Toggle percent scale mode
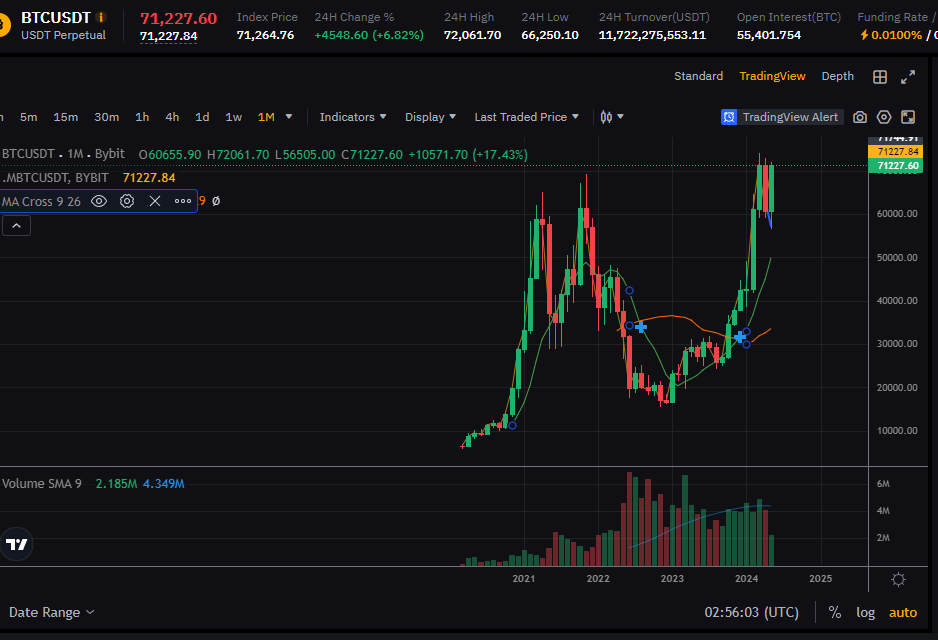938x640 pixels. 835,612
